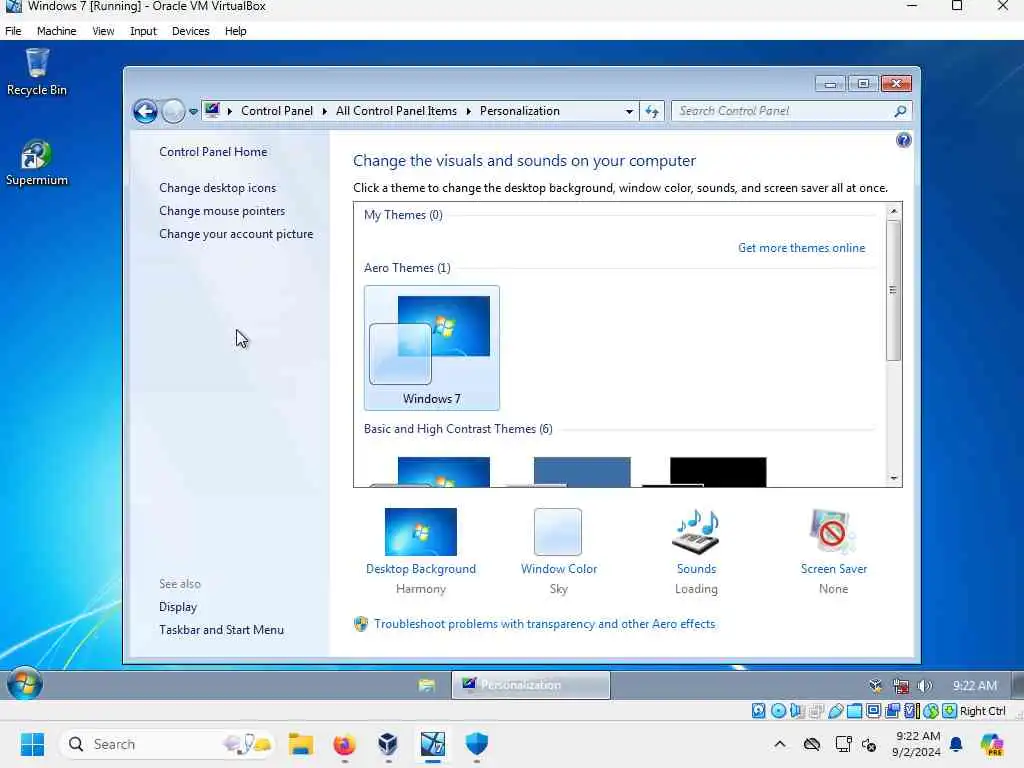The width and height of the screenshot is (1024, 768).
Task: Open the VirtualBox View menu
Action: tap(103, 31)
